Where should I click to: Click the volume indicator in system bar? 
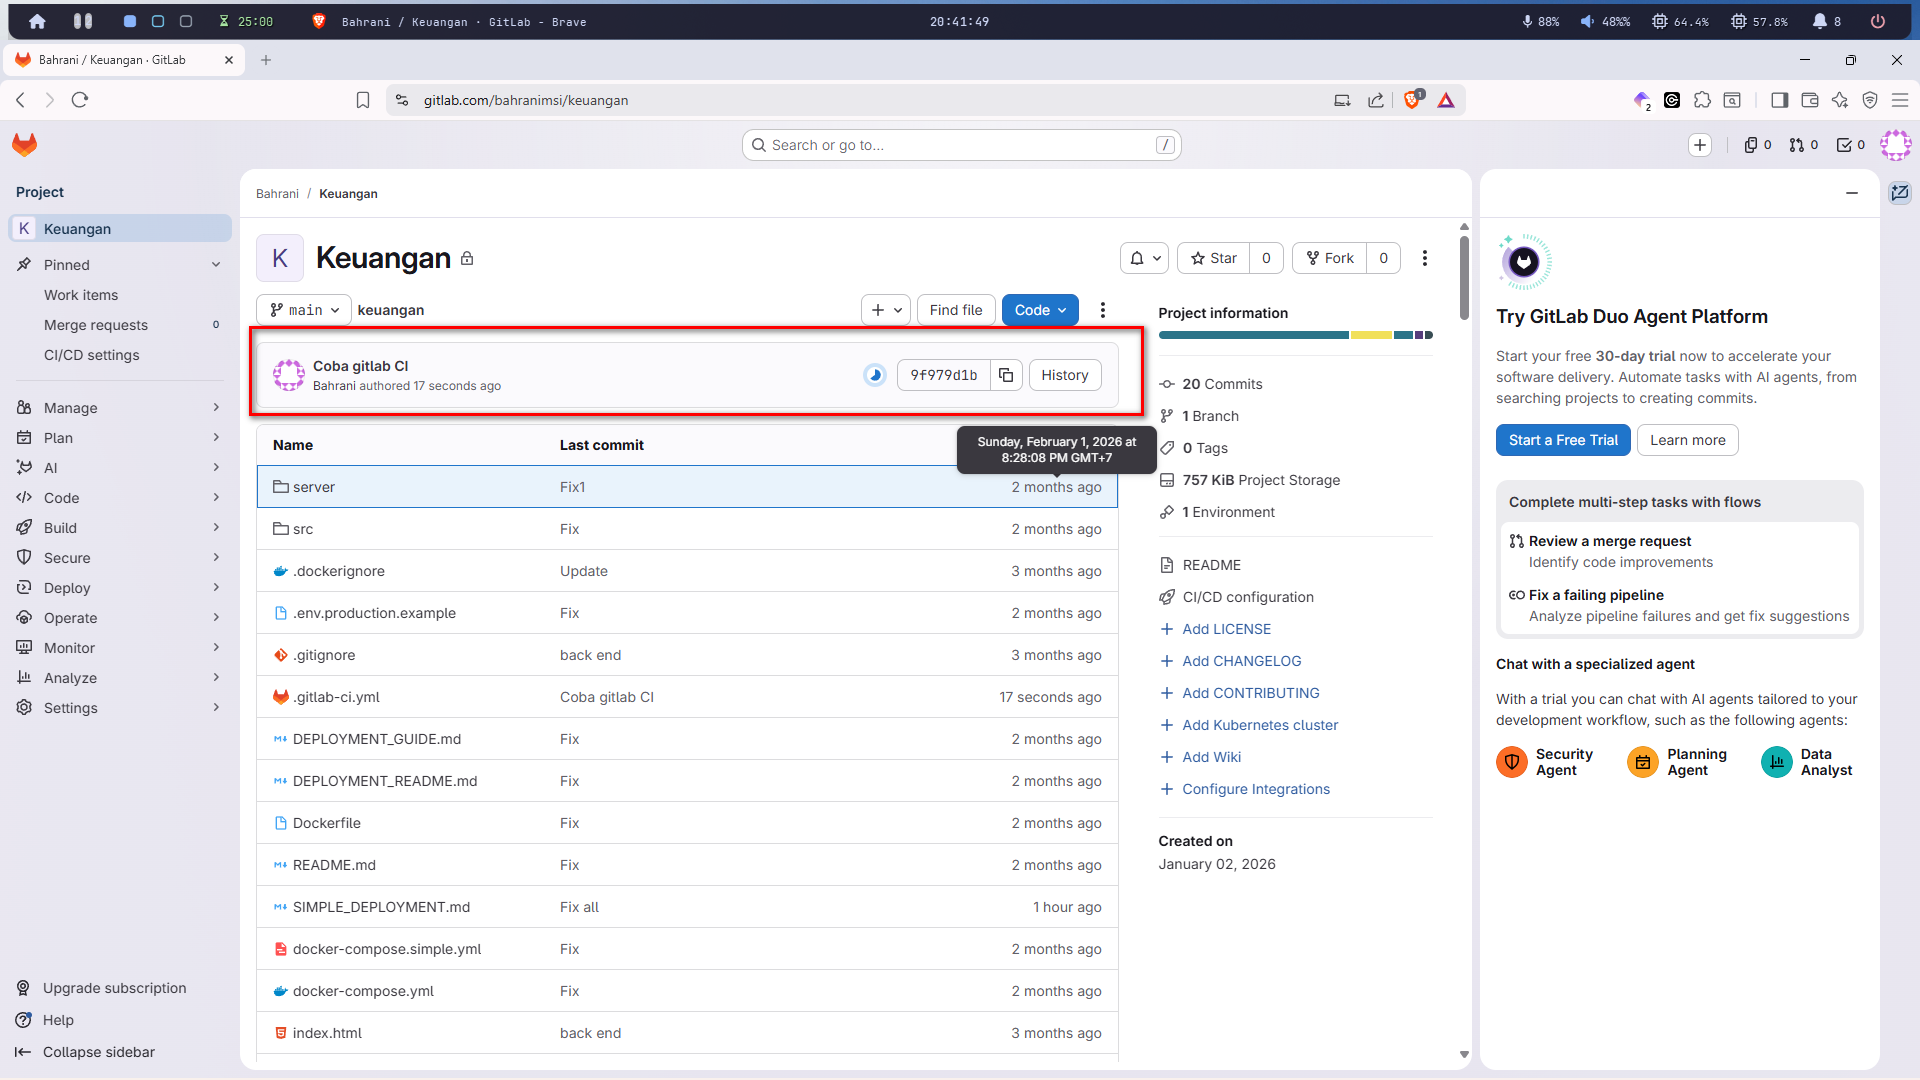(1605, 21)
